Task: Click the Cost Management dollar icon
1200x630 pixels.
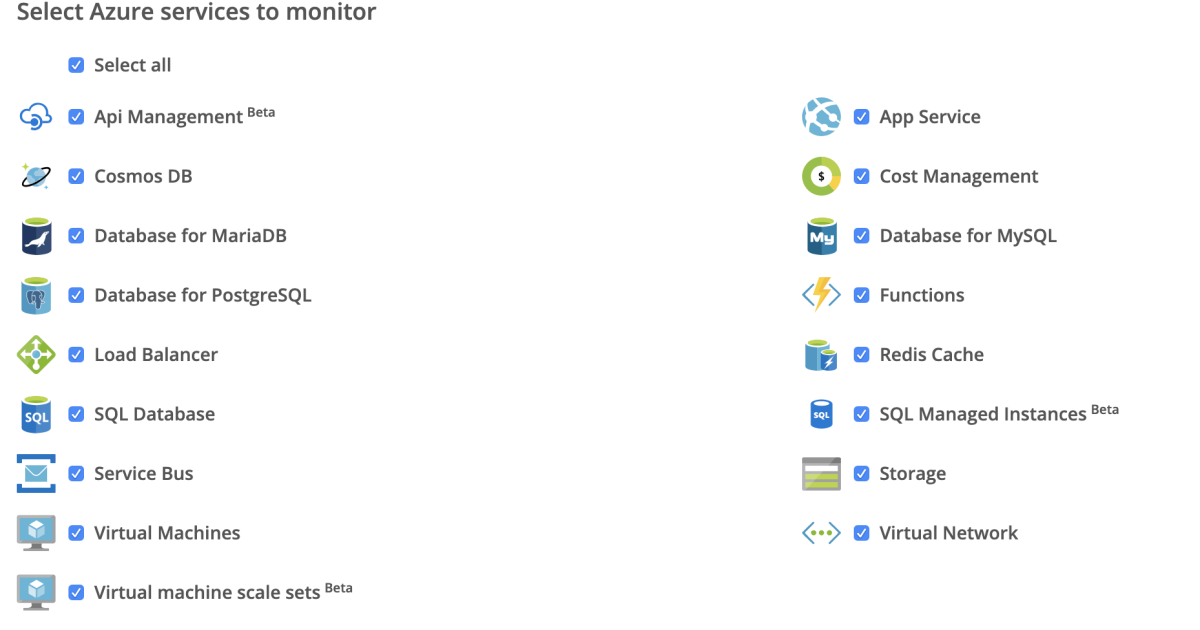Action: tap(821, 177)
